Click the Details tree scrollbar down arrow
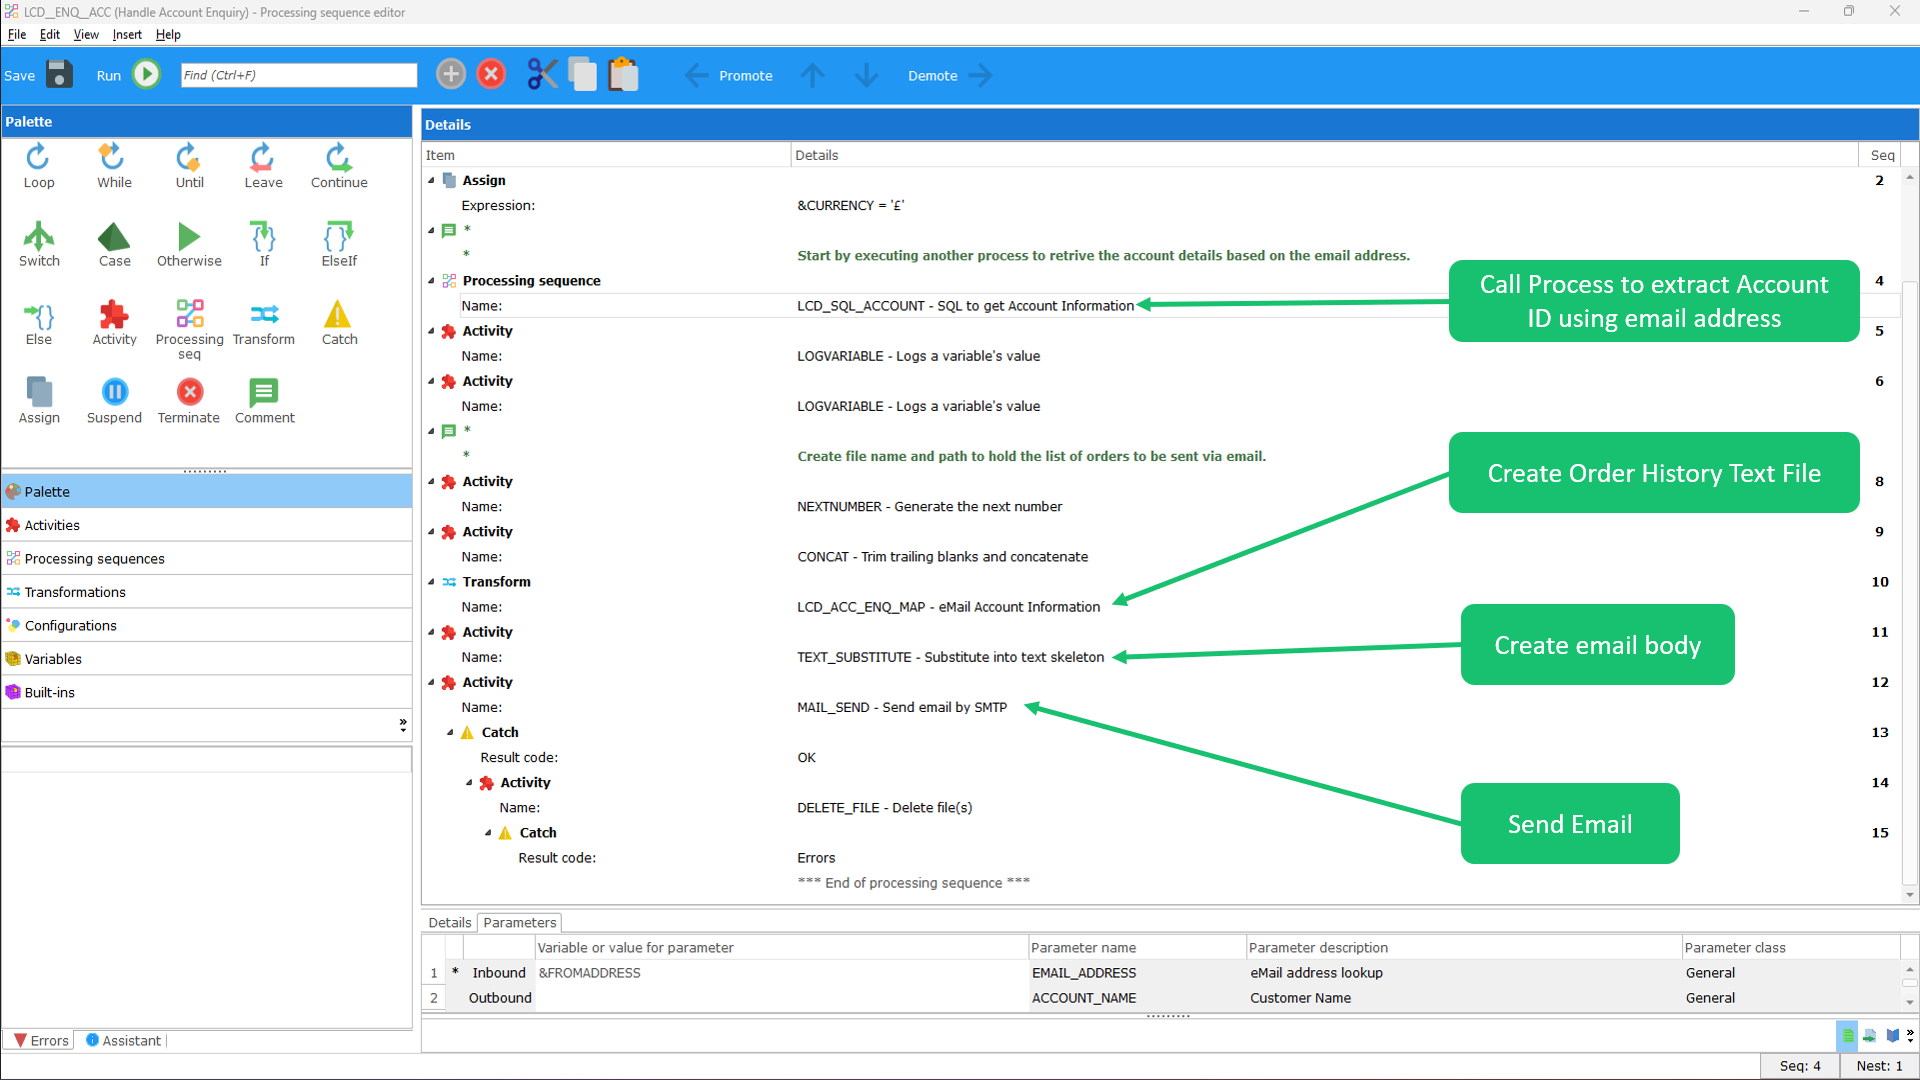The image size is (1920, 1080). pyautogui.click(x=1910, y=895)
